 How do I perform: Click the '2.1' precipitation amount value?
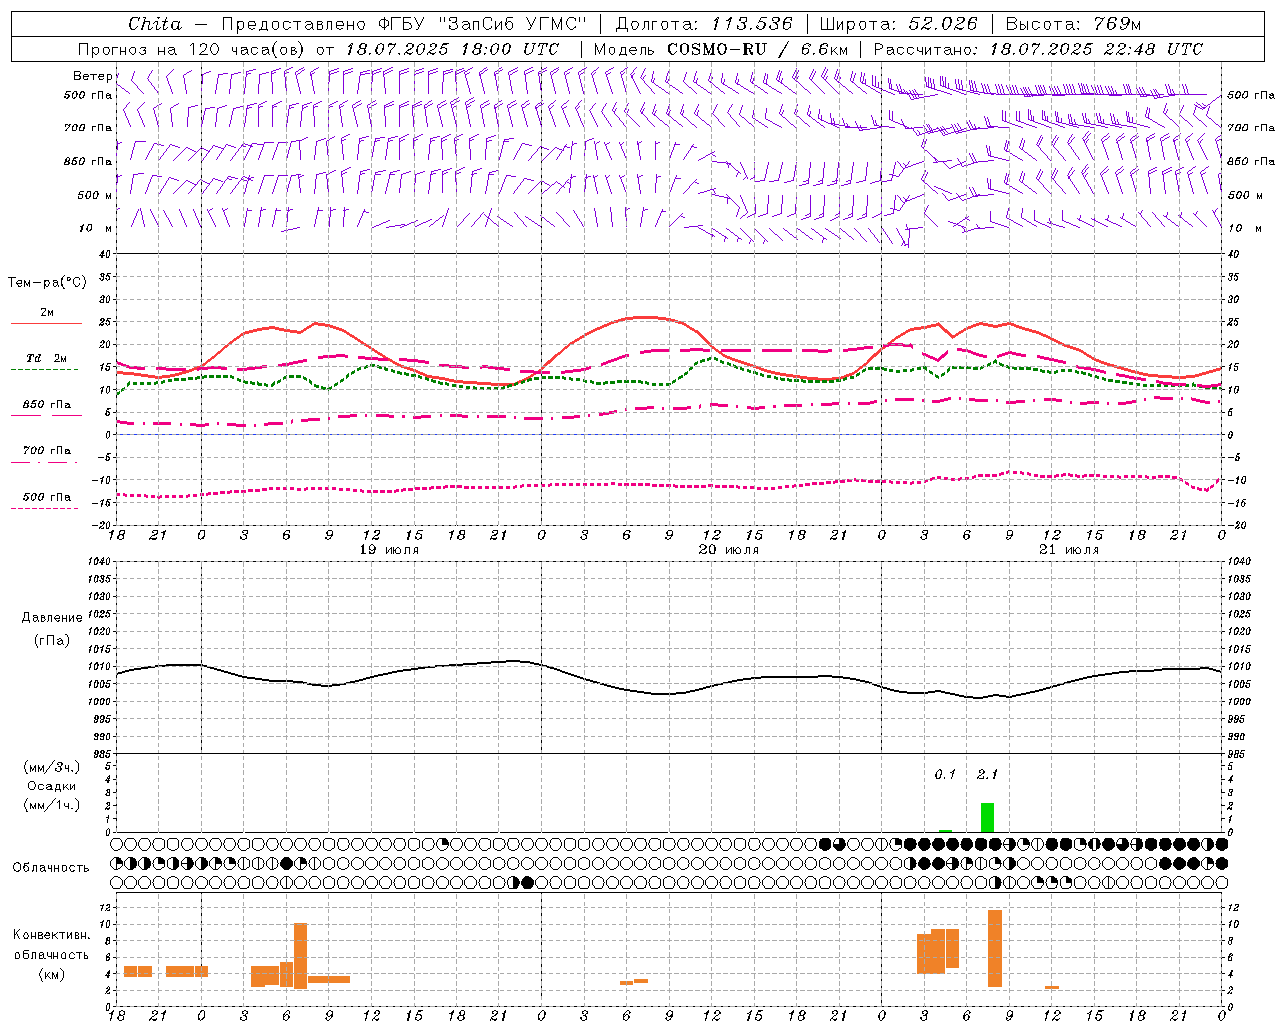point(987,774)
